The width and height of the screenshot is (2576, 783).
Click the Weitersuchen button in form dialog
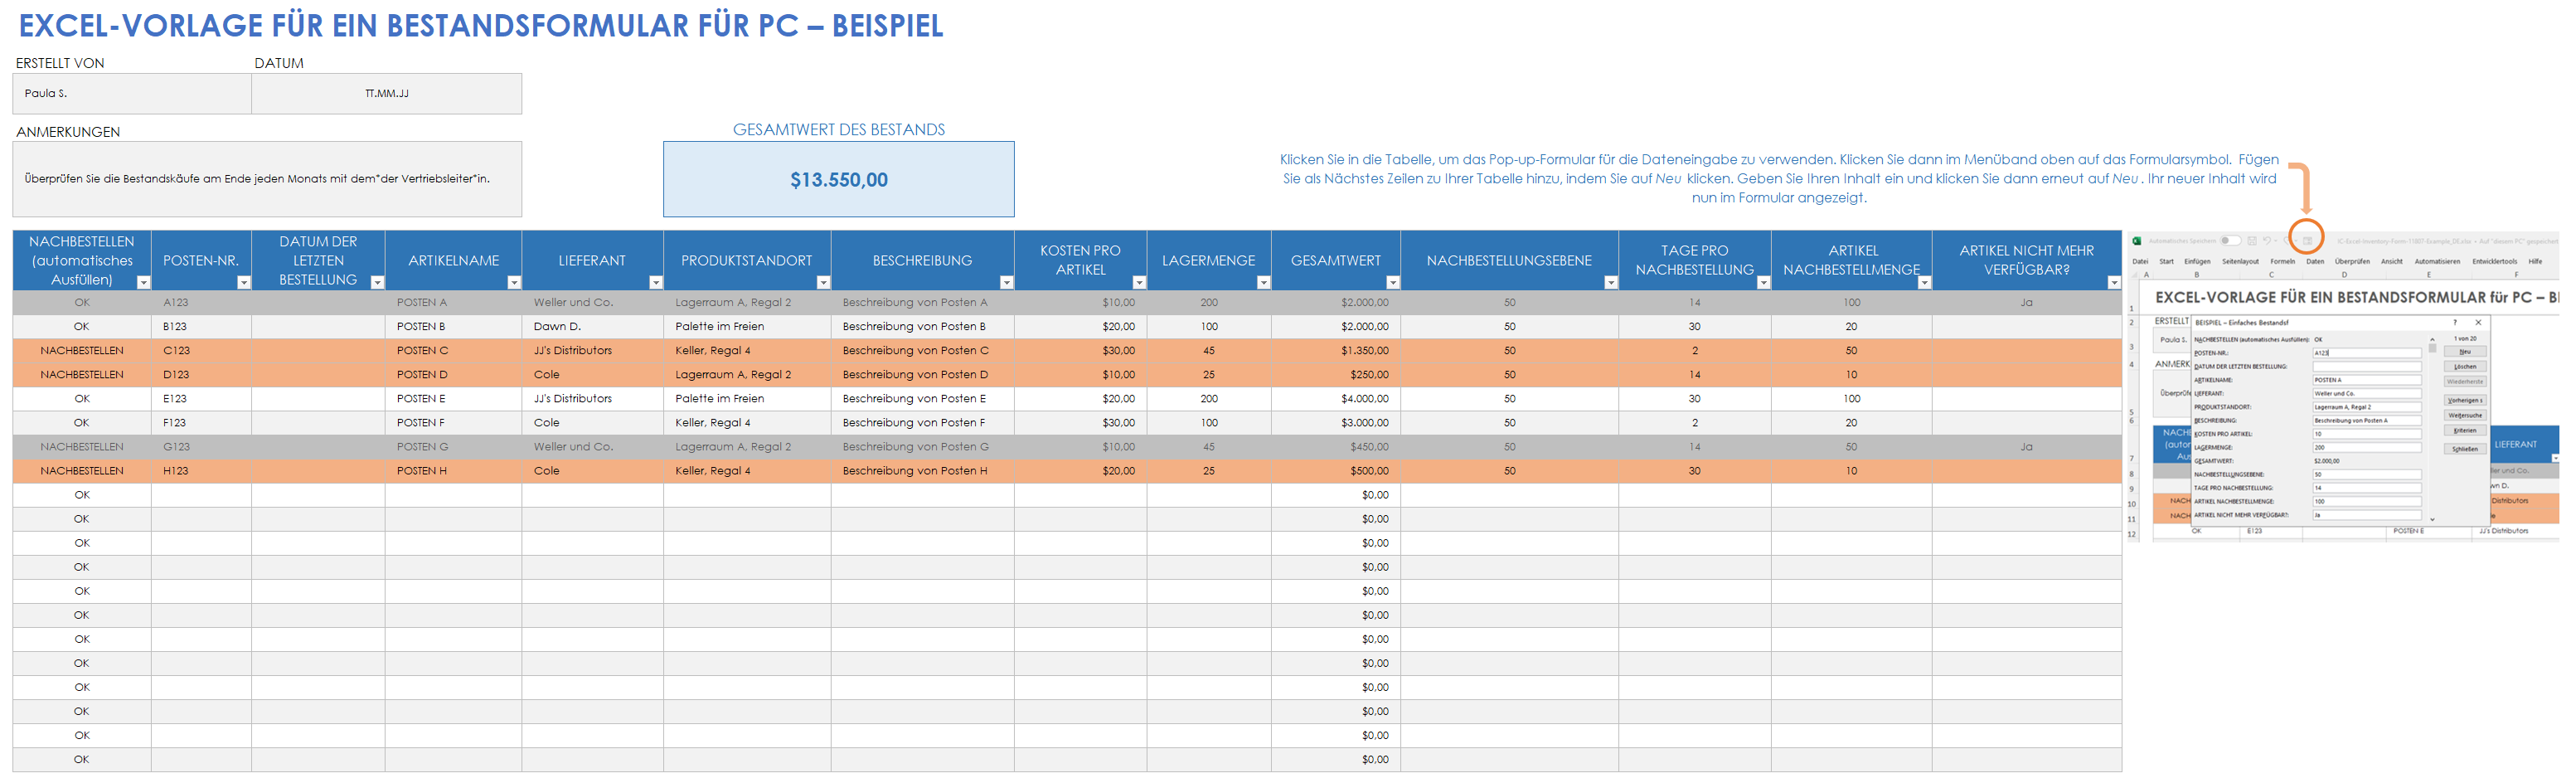[2466, 416]
